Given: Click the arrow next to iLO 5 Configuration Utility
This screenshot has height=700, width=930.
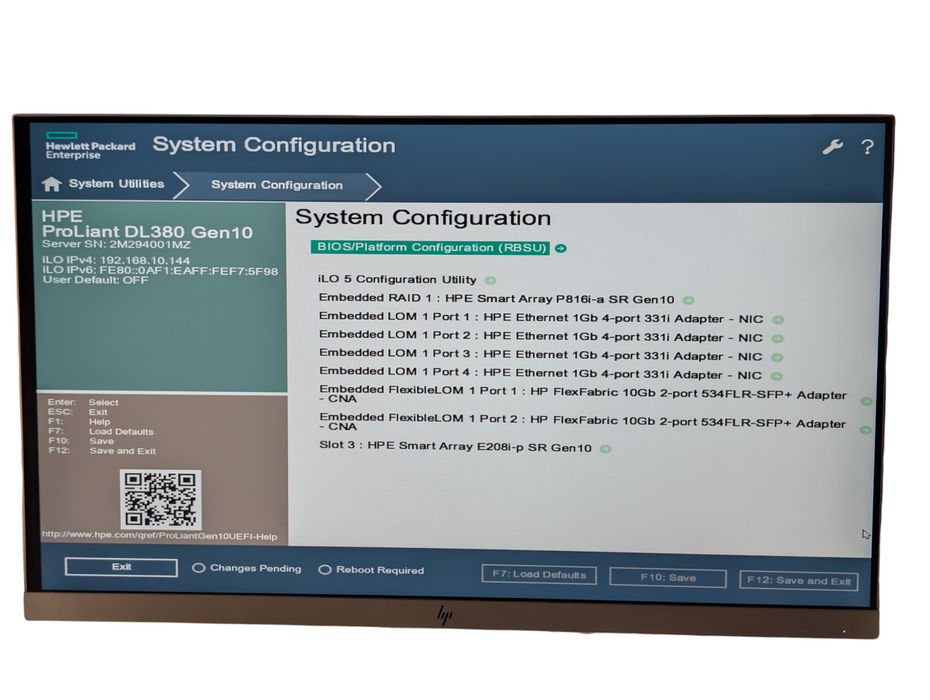Looking at the screenshot, I should (x=490, y=280).
